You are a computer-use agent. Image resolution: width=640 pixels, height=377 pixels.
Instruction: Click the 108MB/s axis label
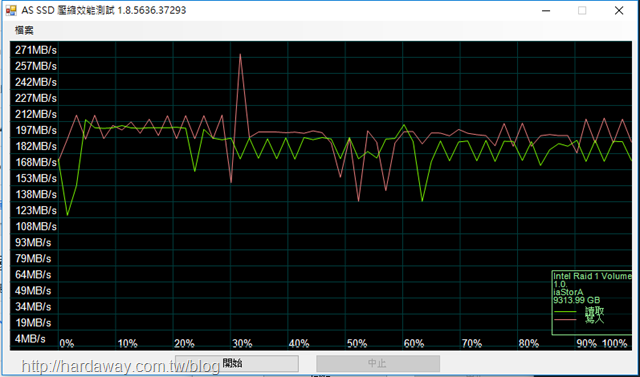coord(36,226)
